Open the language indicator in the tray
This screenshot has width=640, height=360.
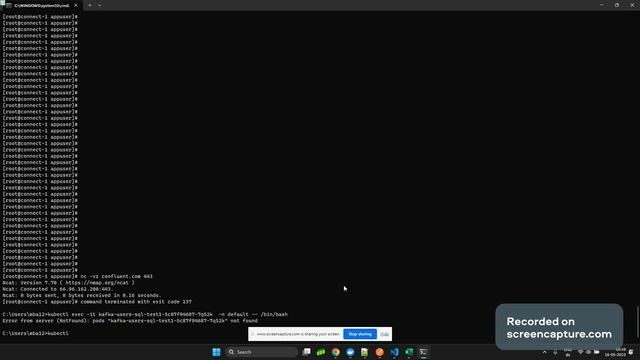tap(568, 352)
